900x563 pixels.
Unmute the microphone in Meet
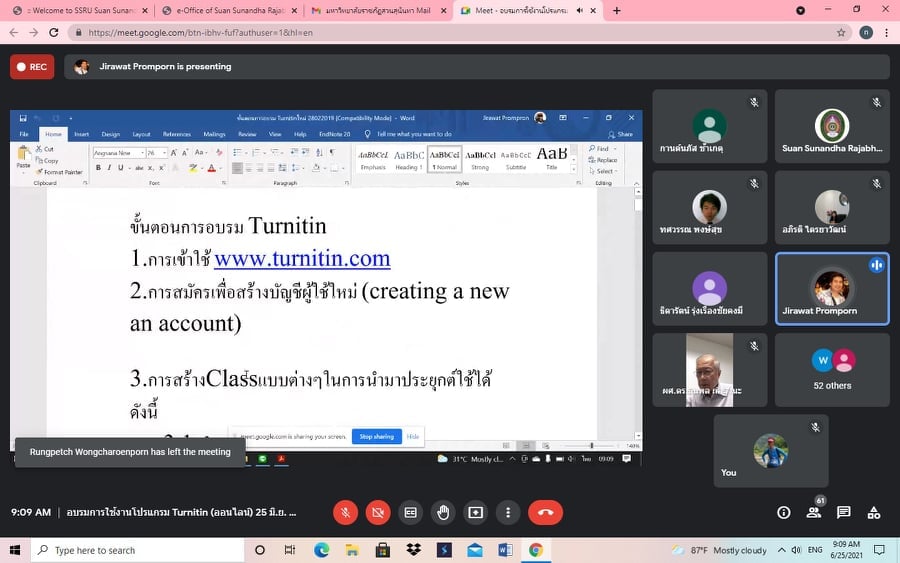point(345,512)
